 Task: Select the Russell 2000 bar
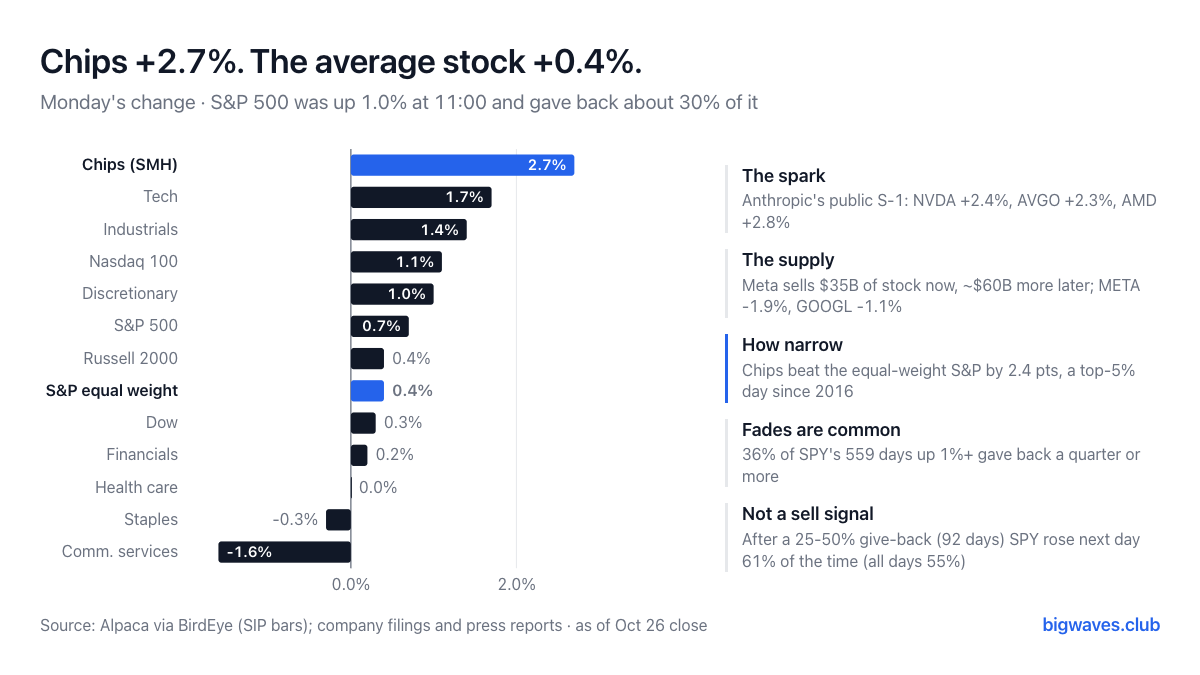click(x=367, y=358)
